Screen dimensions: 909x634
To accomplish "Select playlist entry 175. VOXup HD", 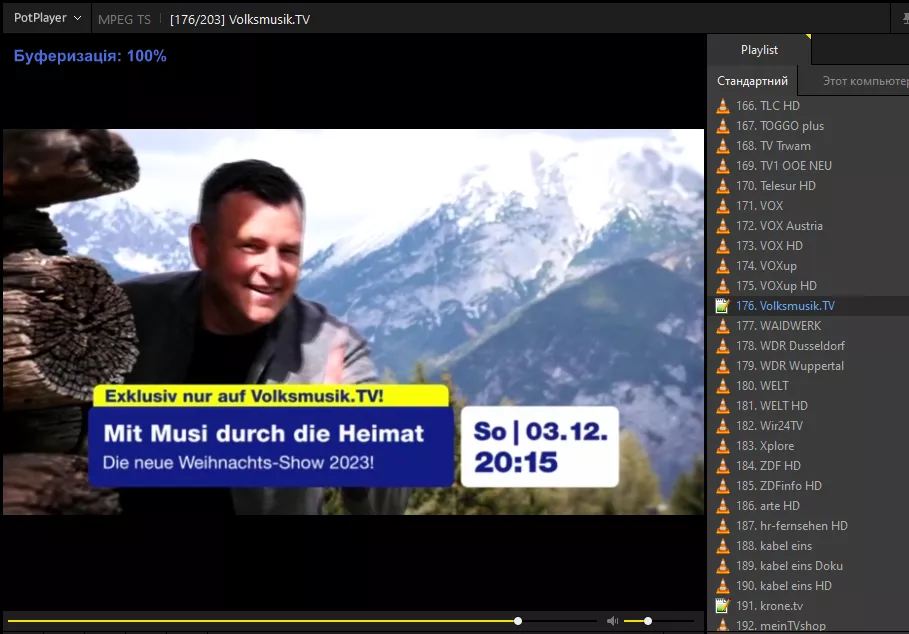I will point(808,286).
